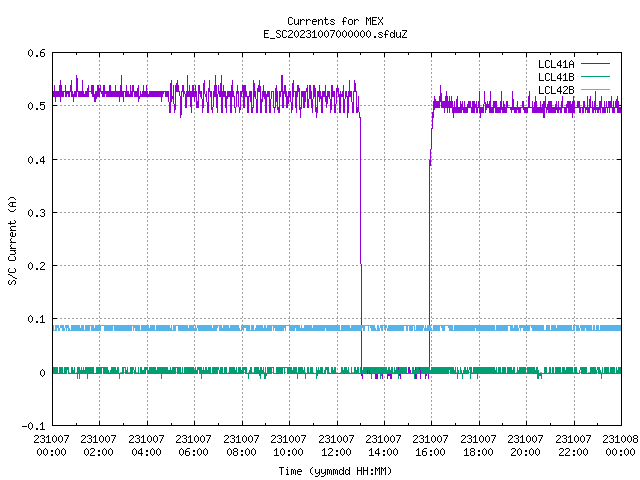Click the 231007 14:00 x-axis label

[383, 445]
